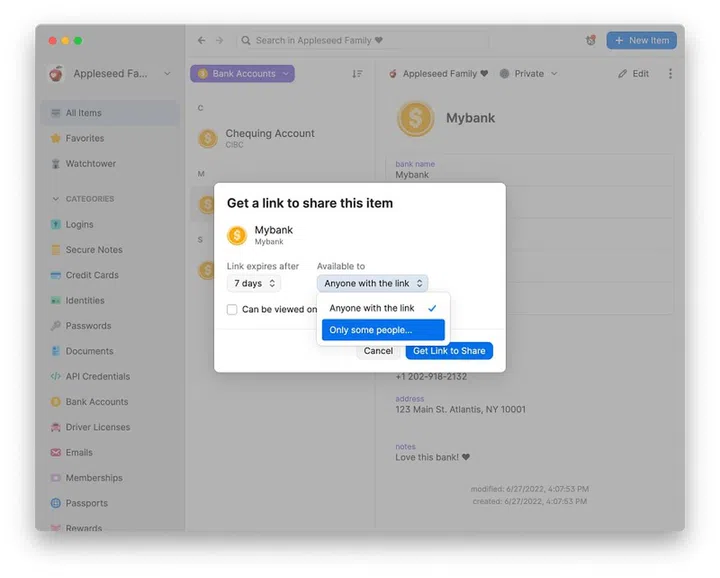Open the Favorites sidebar item
Screen dimensions: 720x578
click(x=109, y=138)
